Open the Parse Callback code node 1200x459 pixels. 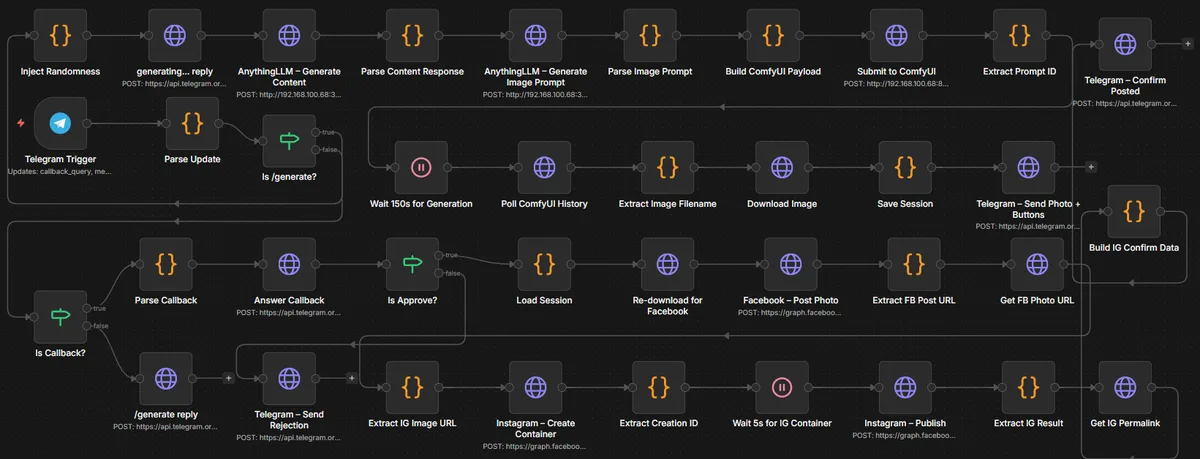pos(166,263)
